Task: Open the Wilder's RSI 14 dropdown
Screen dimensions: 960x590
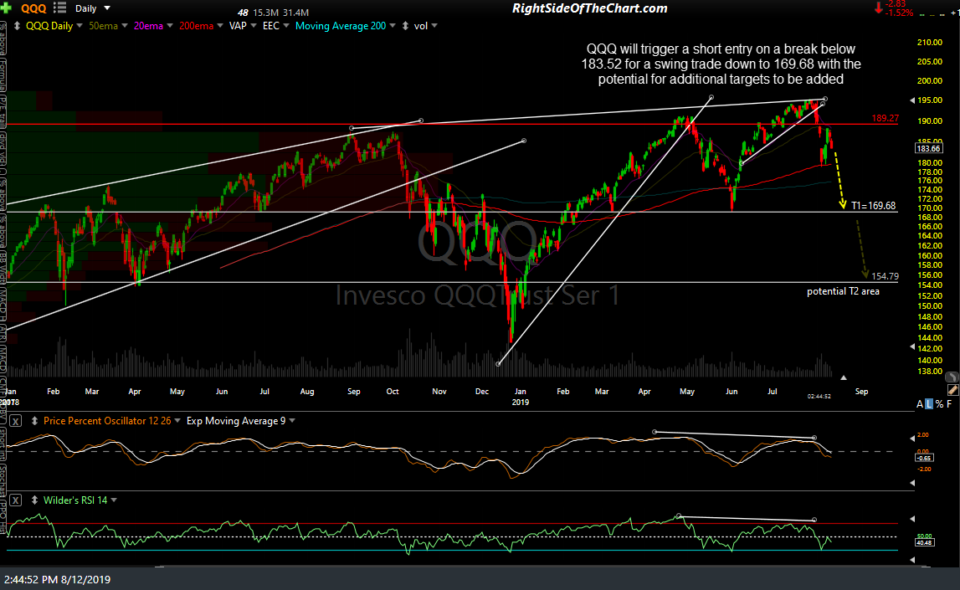Action: pos(113,499)
